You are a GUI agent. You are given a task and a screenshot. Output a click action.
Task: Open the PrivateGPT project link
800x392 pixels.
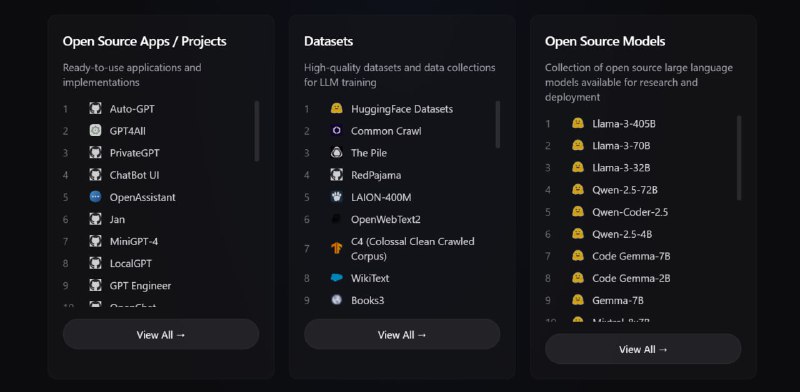[135, 153]
